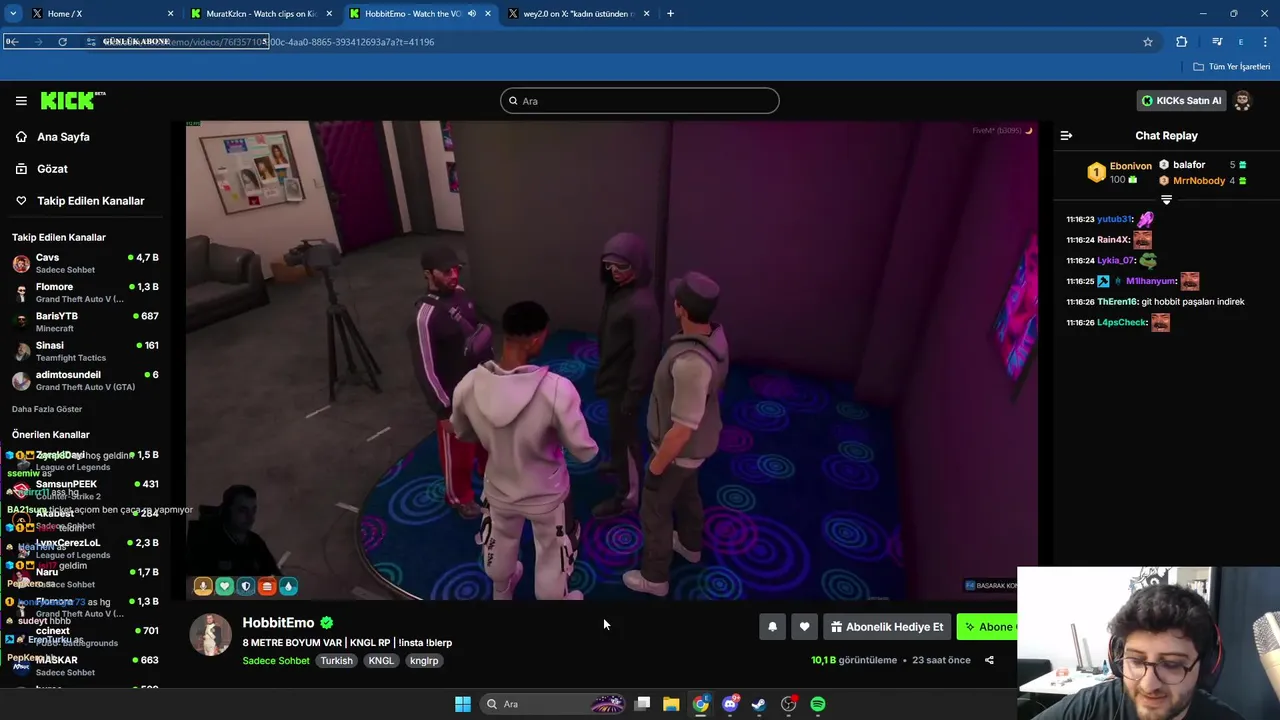
Task: Select the KNGL tag
Action: [x=381, y=661]
